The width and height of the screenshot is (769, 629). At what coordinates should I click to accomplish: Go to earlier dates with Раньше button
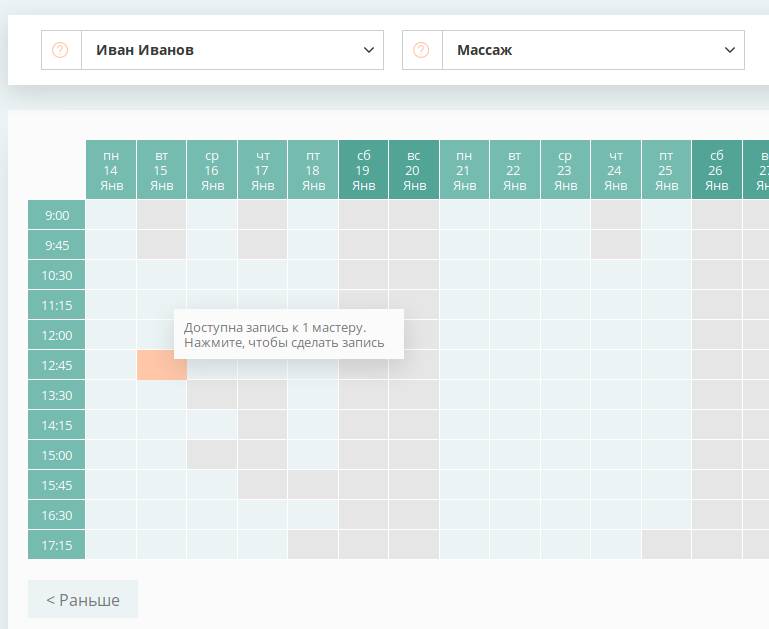tap(83, 600)
